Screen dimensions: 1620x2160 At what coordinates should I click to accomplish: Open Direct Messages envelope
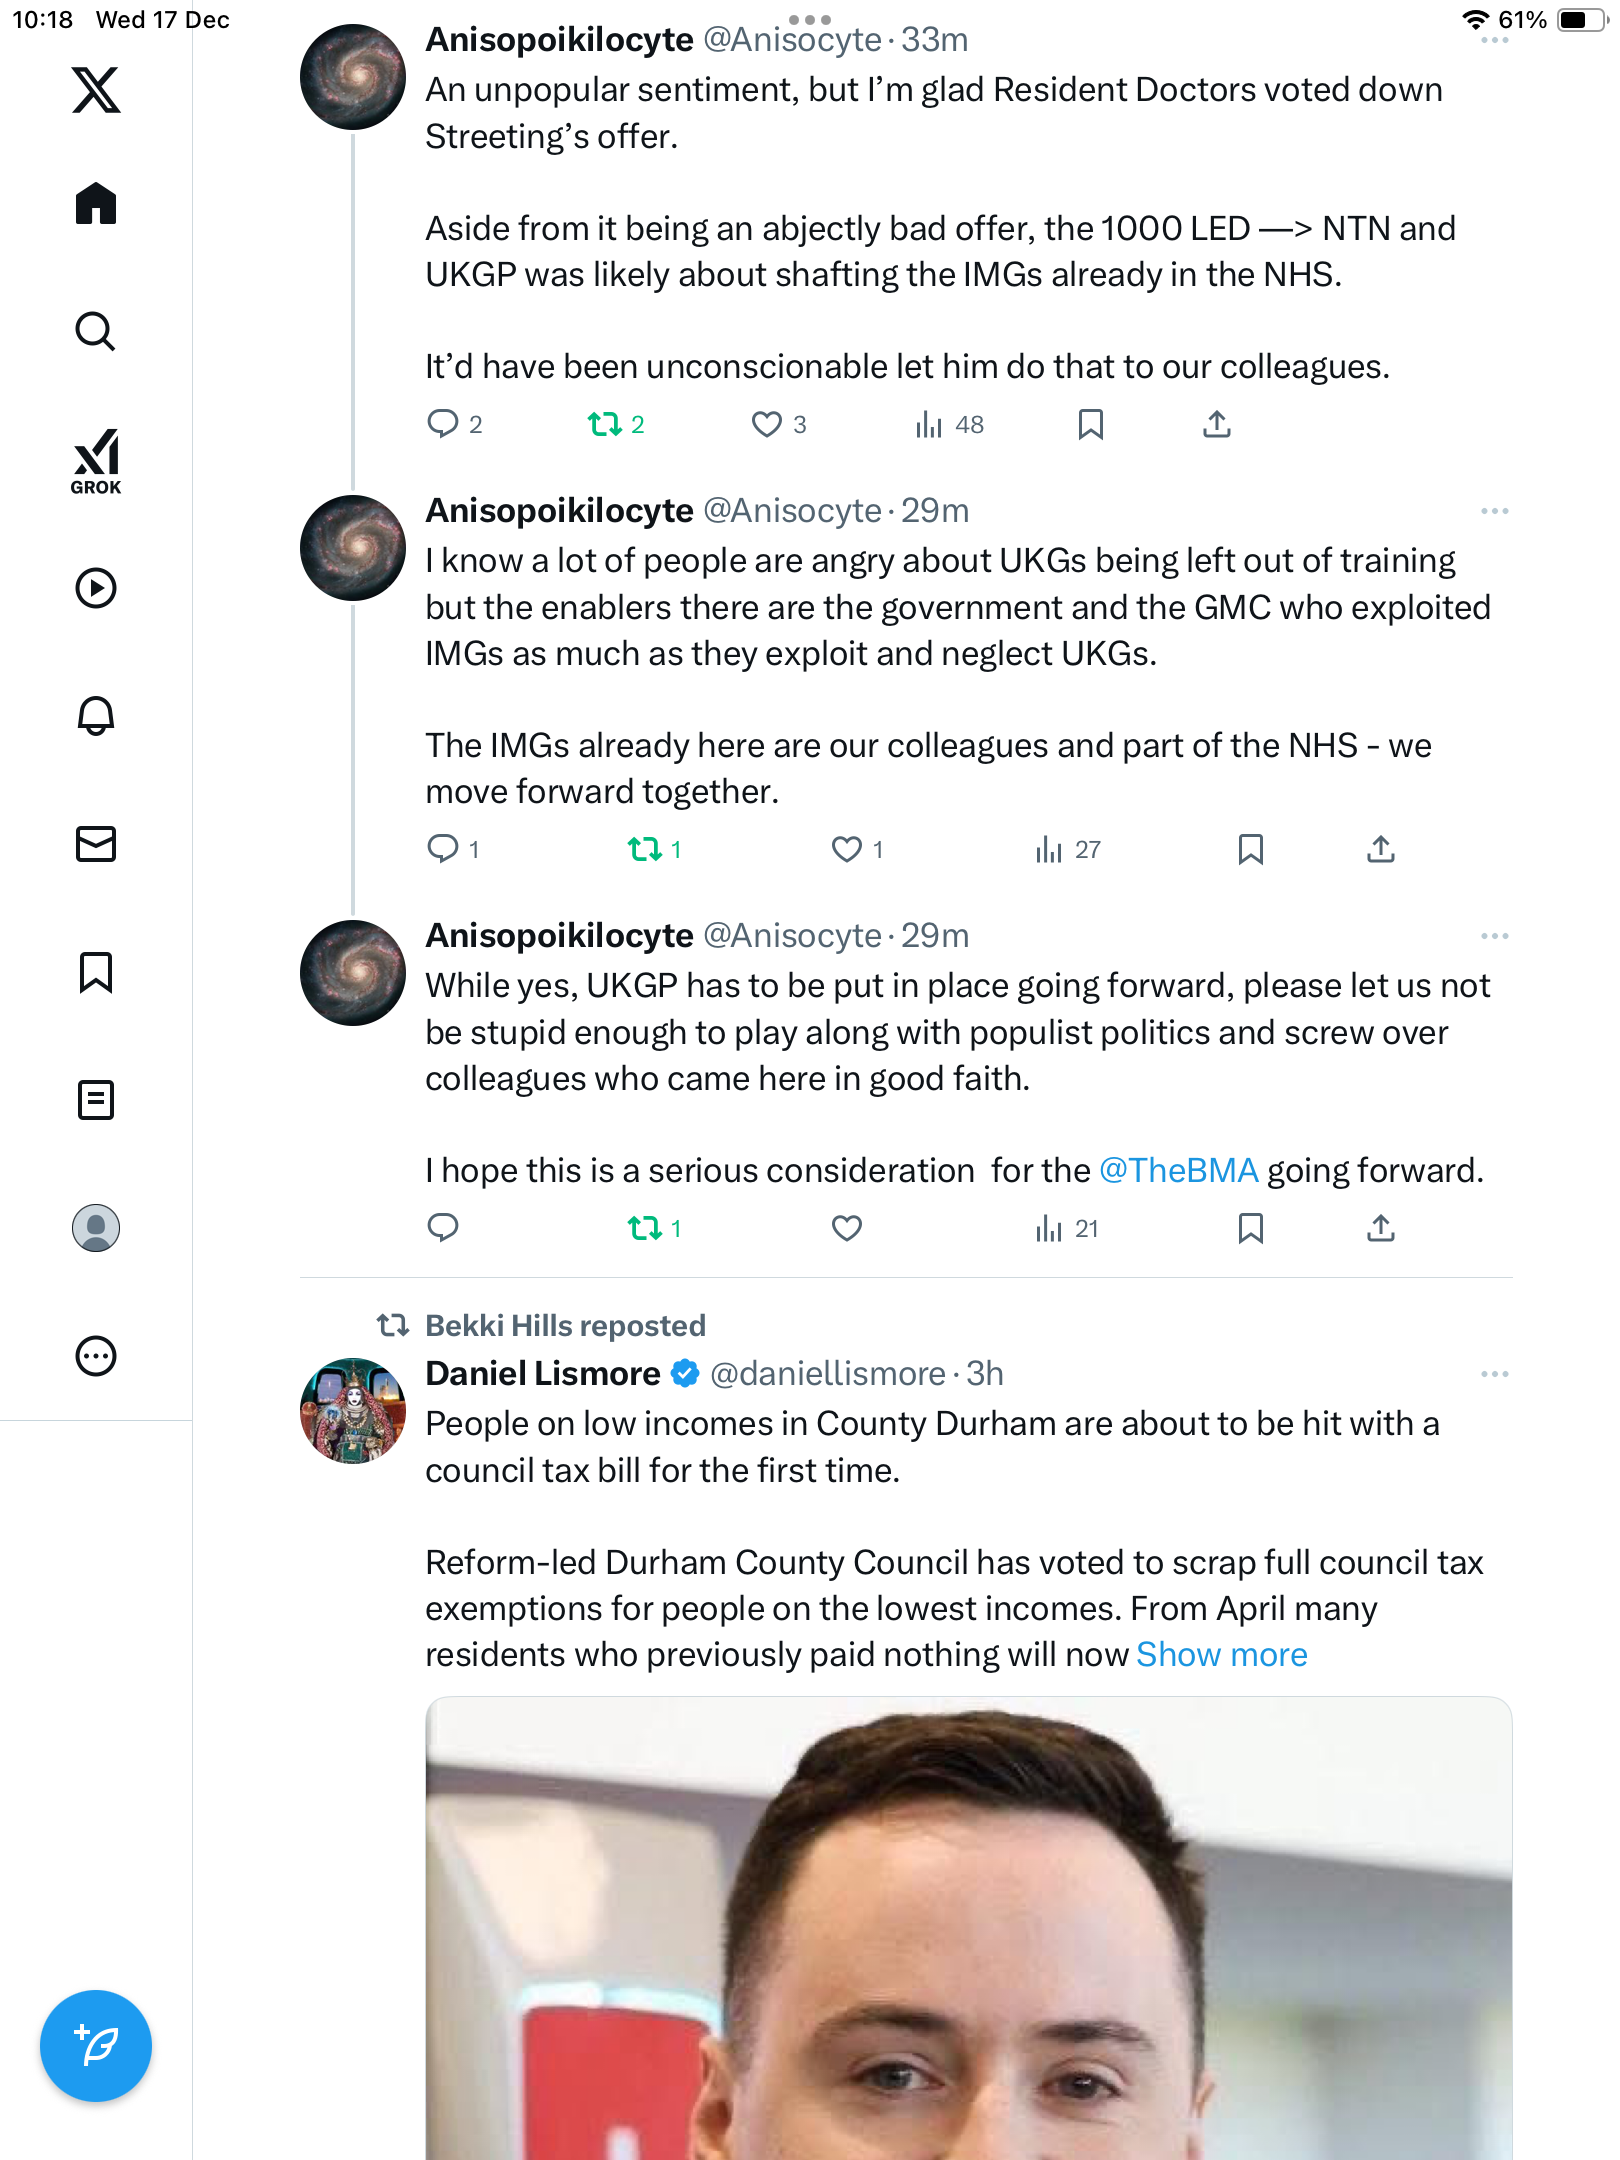tap(96, 844)
